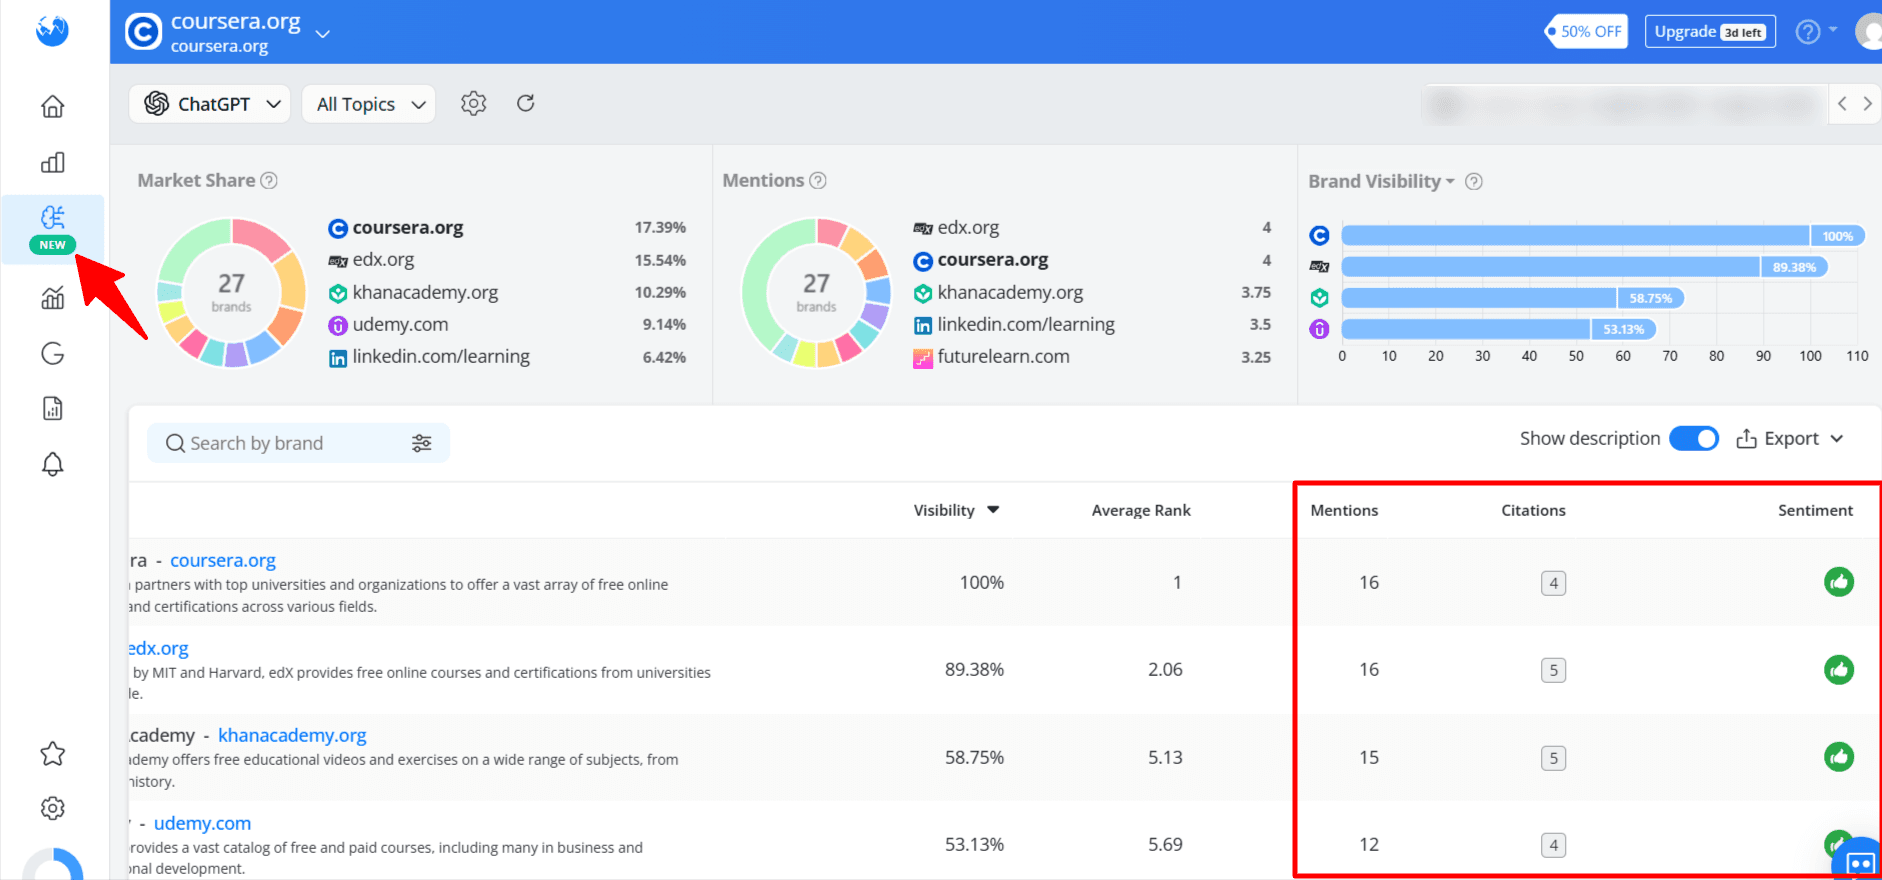
Task: Click the Upgrade button
Action: pyautogui.click(x=1710, y=32)
